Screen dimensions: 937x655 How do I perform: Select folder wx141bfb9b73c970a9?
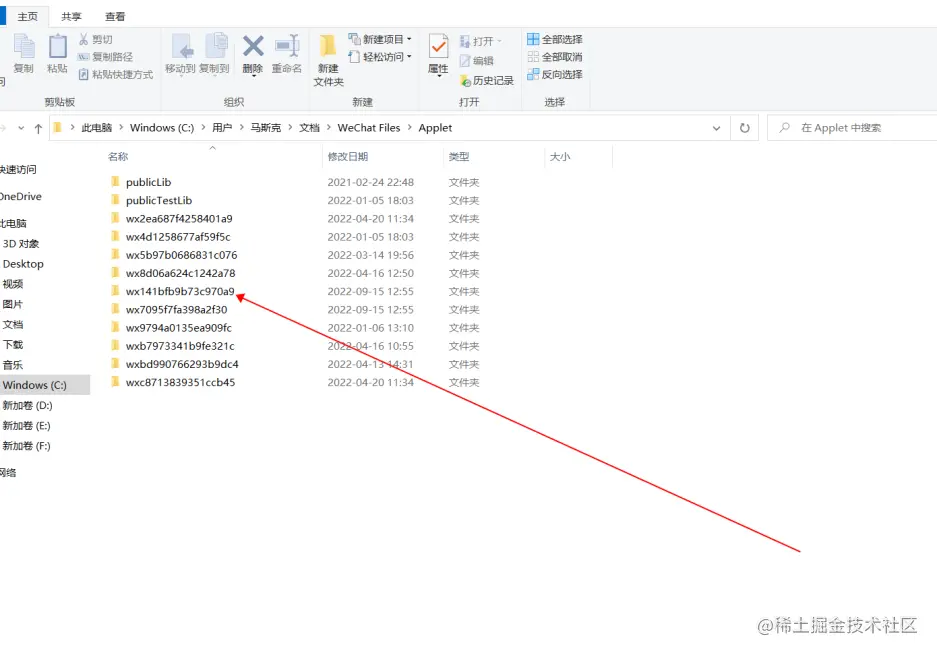pyautogui.click(x=180, y=292)
